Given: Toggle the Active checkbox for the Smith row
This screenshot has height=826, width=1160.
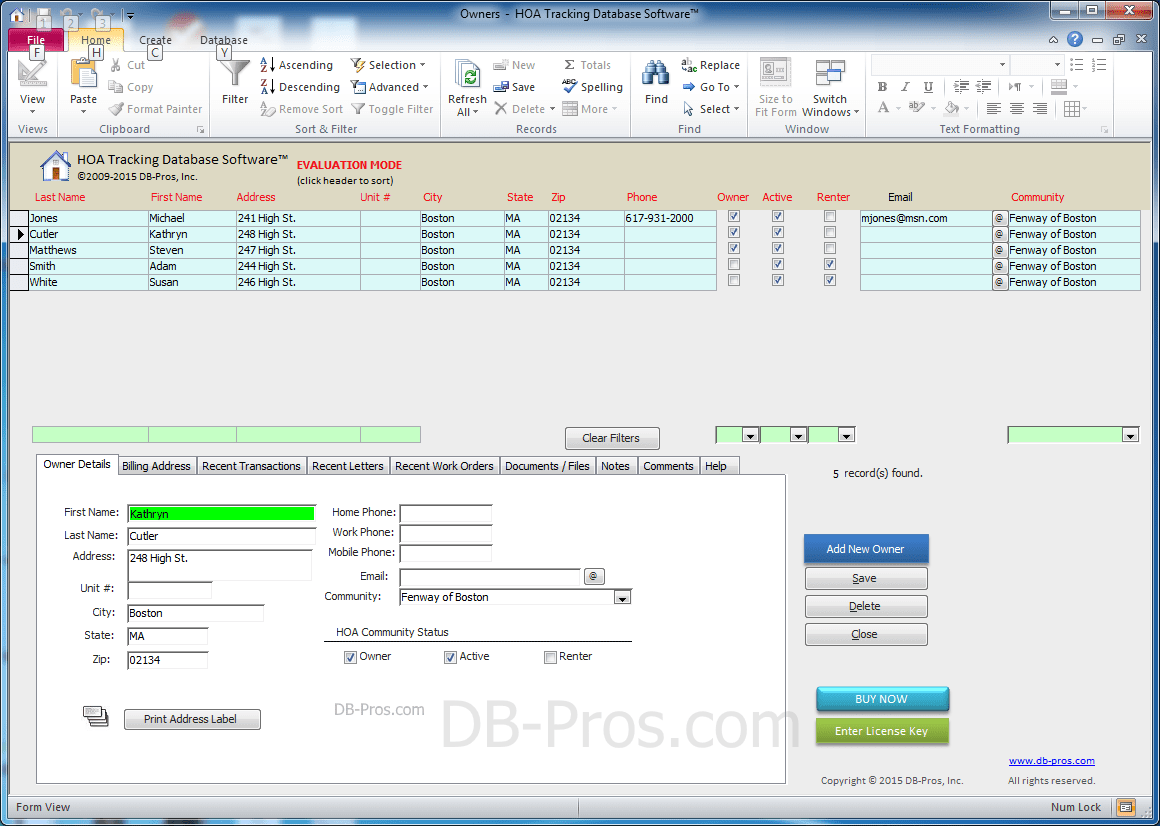Looking at the screenshot, I should pos(777,265).
